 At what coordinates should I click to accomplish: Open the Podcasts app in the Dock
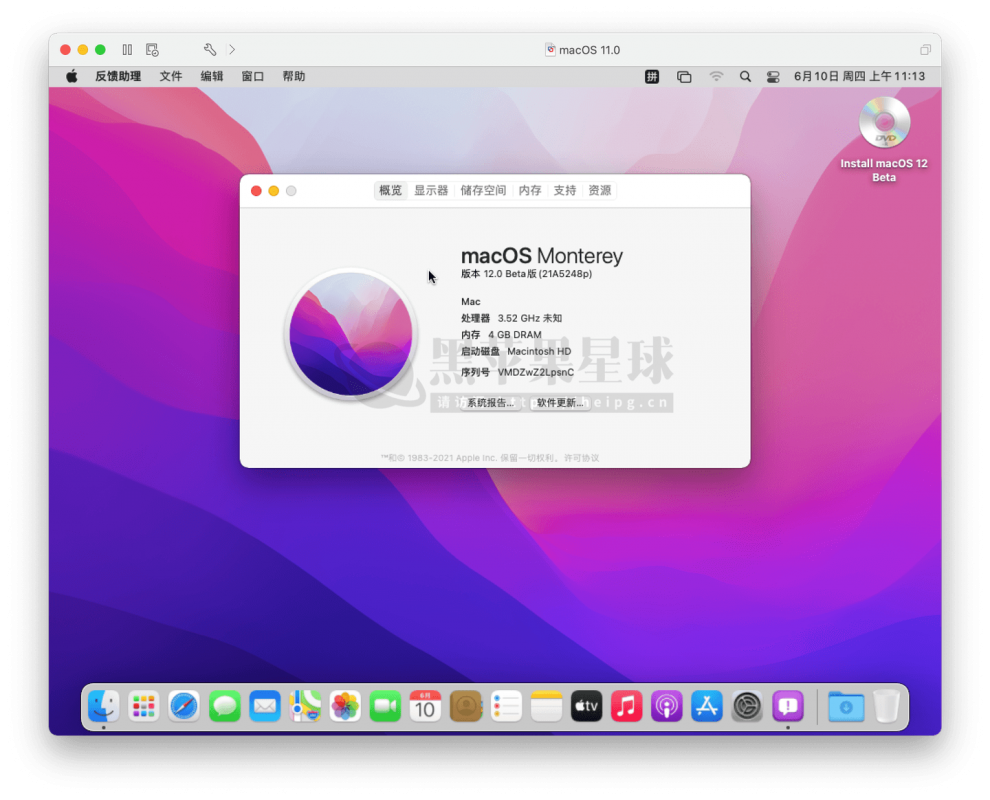(x=666, y=706)
